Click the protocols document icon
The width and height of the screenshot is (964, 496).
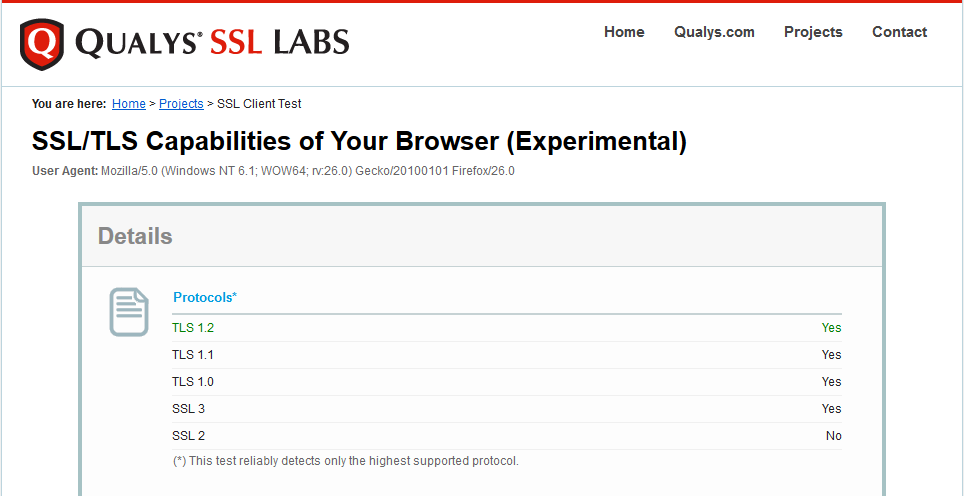point(128,312)
